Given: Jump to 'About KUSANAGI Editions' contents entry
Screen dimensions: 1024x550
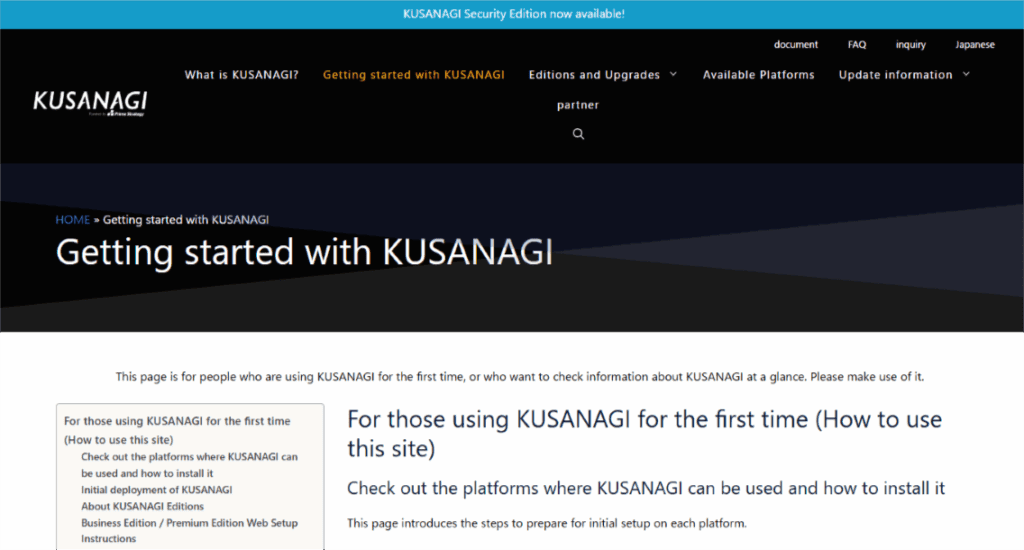Looking at the screenshot, I should pyautogui.click(x=142, y=506).
